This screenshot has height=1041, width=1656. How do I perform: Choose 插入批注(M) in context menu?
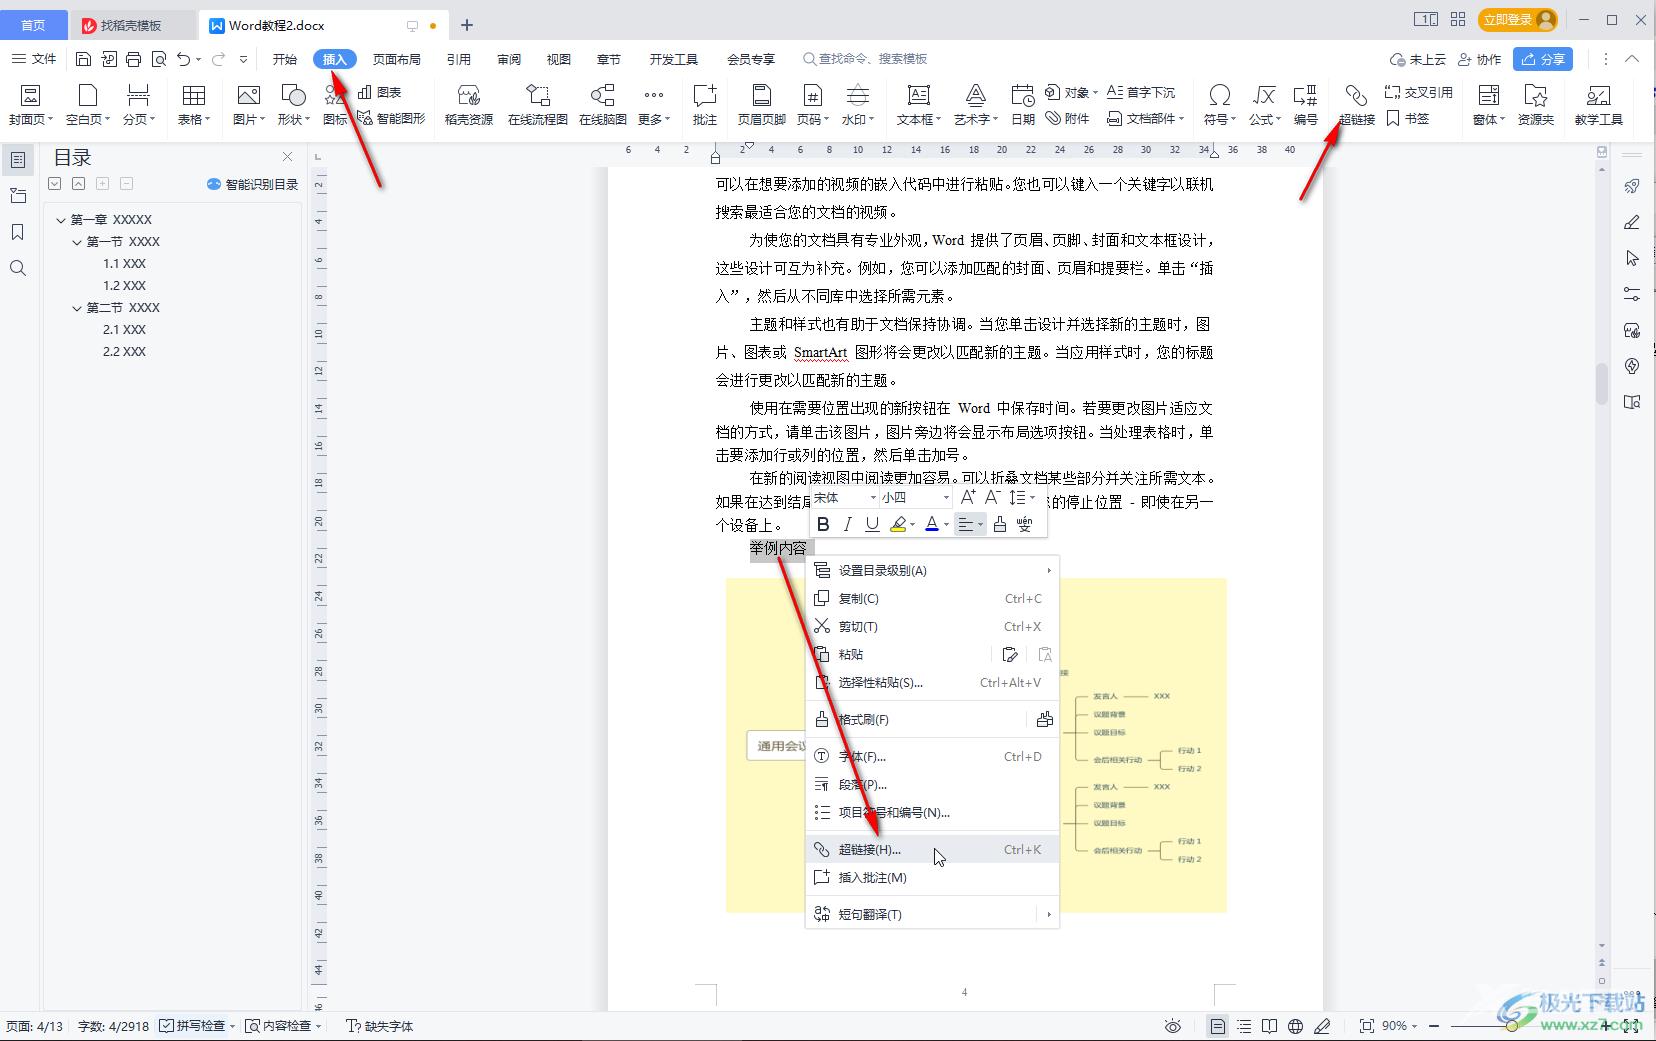(x=932, y=878)
